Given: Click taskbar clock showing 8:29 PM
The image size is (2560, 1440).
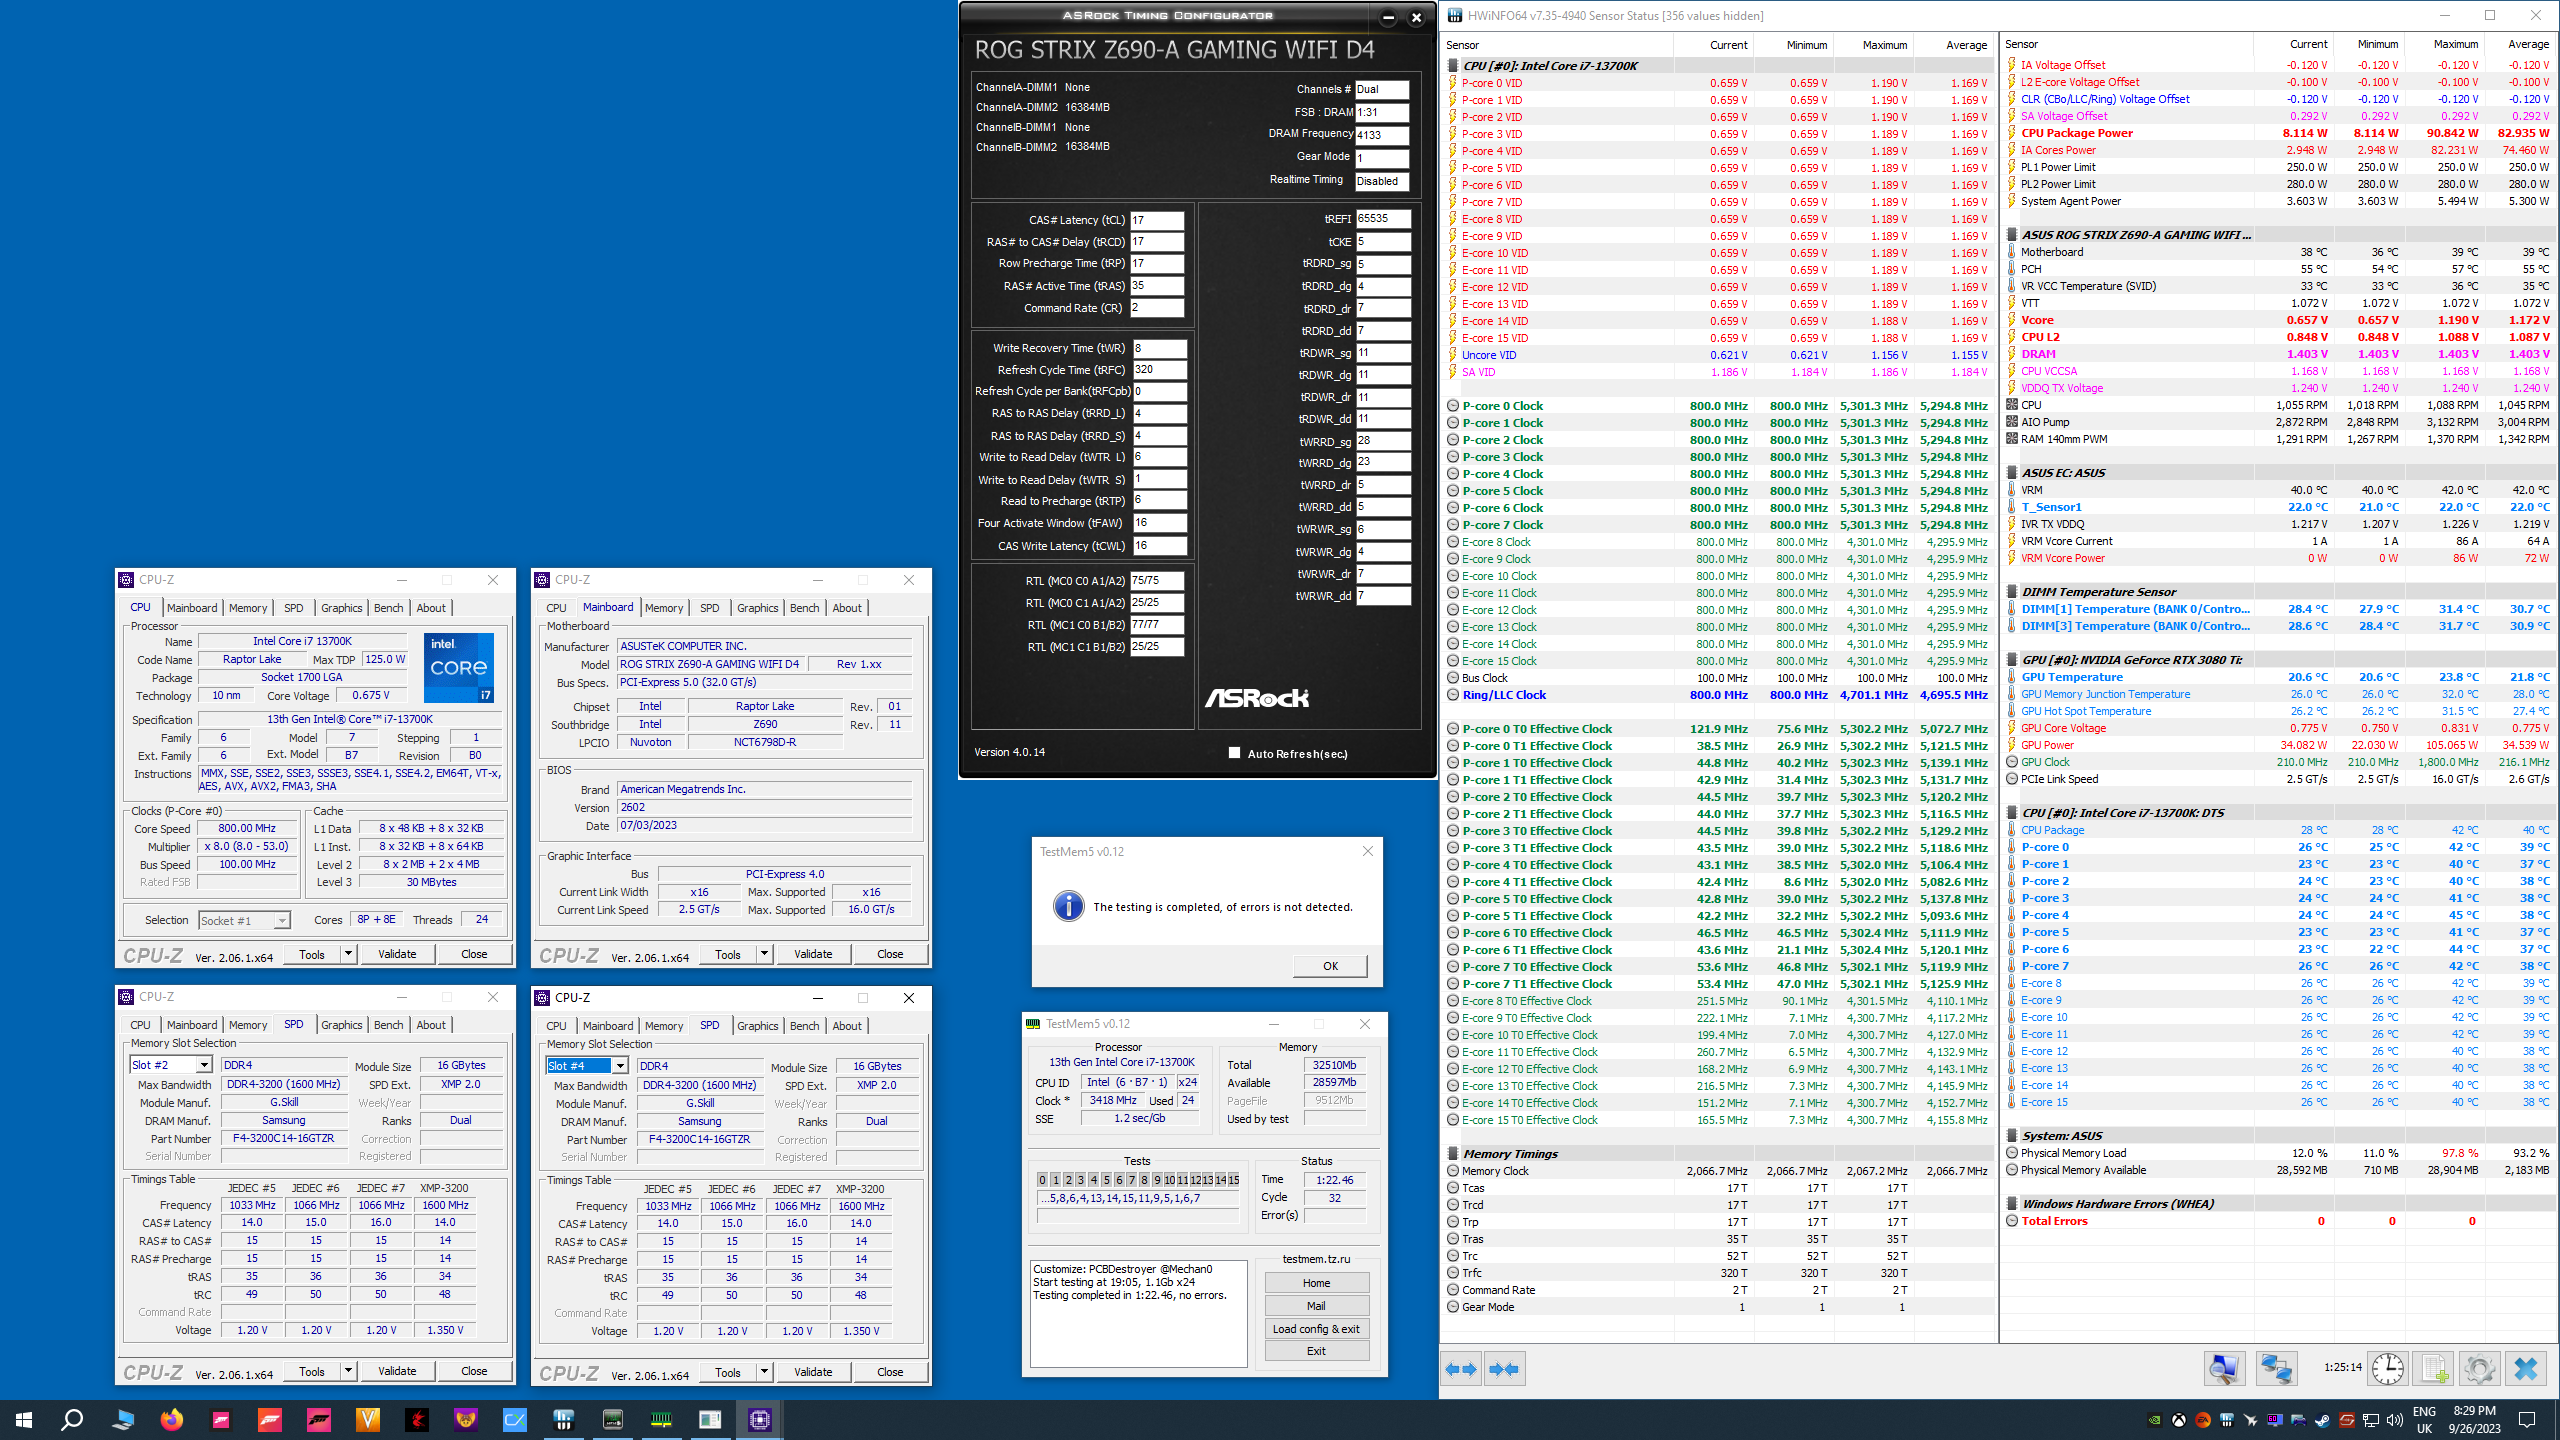Looking at the screenshot, I should pos(2474,1420).
